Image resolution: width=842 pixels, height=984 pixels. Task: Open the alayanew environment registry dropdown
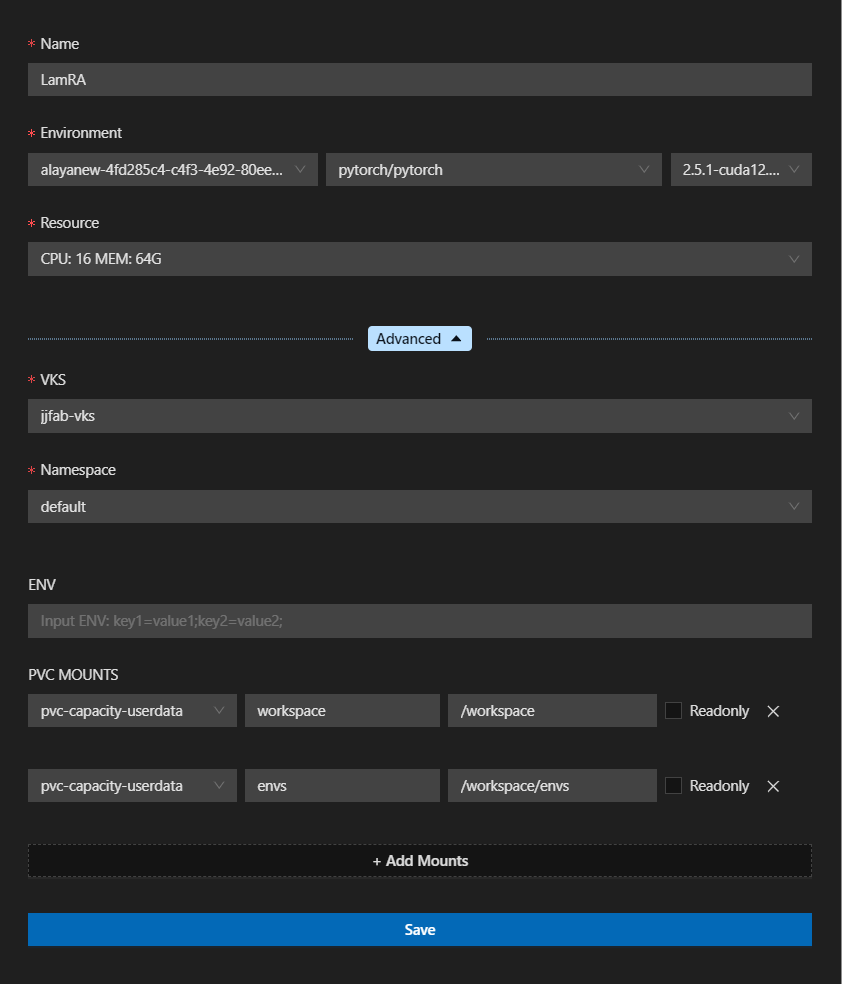click(x=172, y=170)
